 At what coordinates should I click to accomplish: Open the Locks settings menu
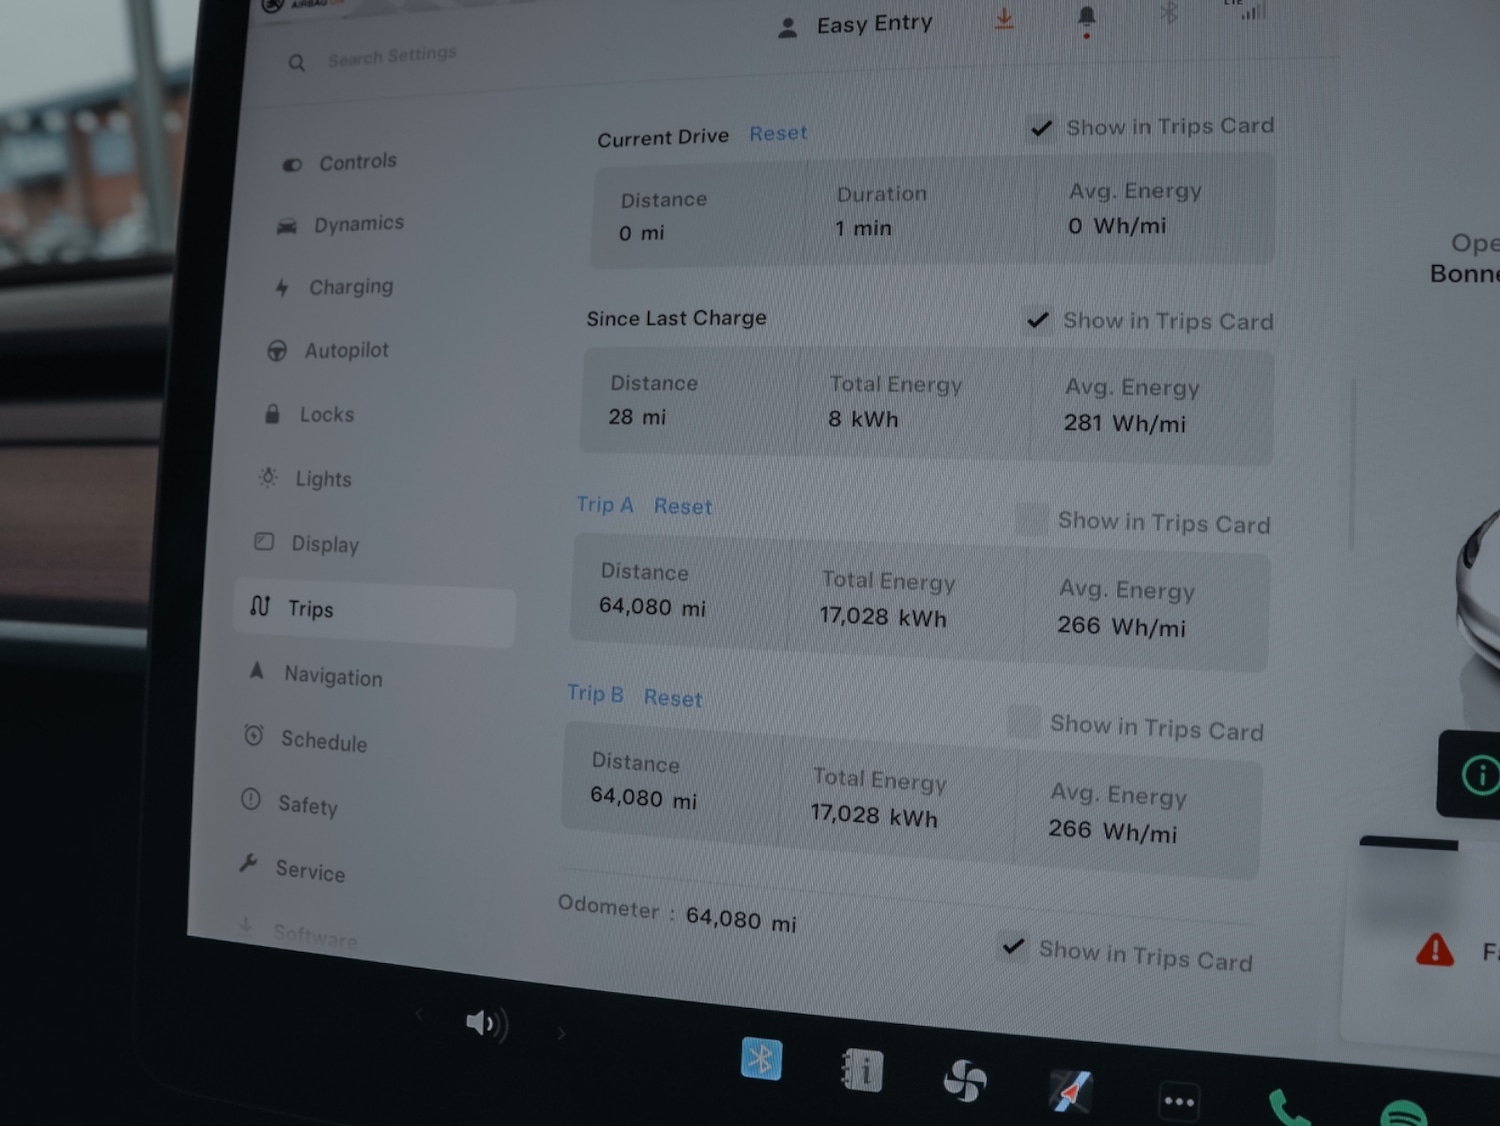click(309, 414)
